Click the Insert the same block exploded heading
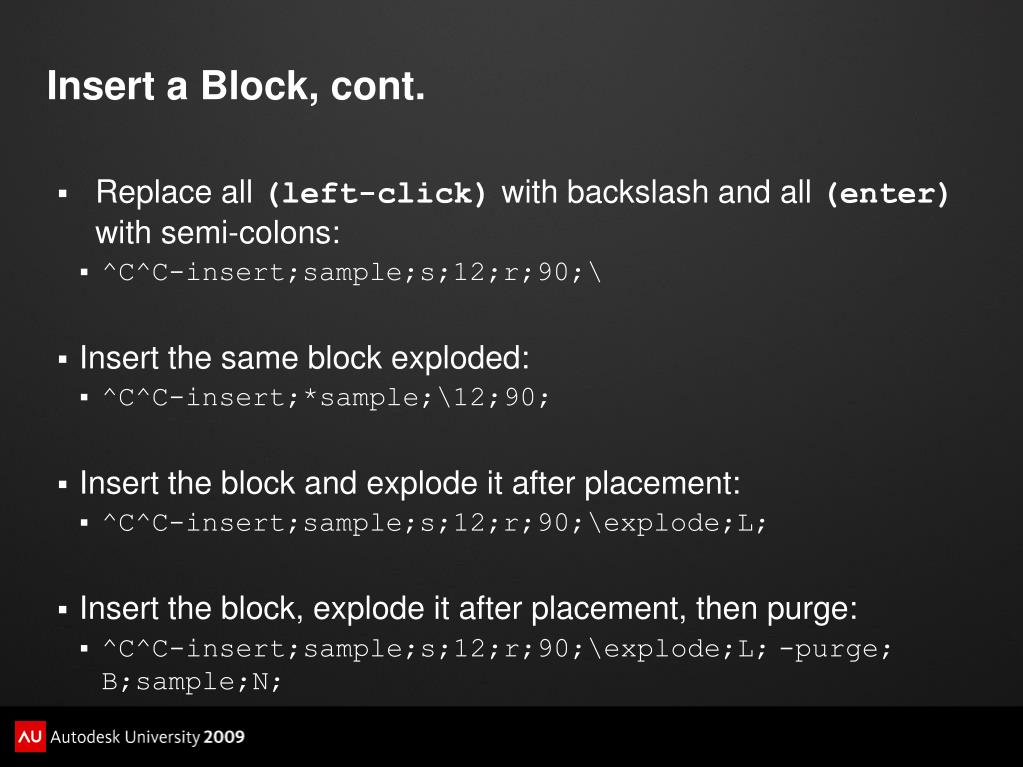 point(305,358)
